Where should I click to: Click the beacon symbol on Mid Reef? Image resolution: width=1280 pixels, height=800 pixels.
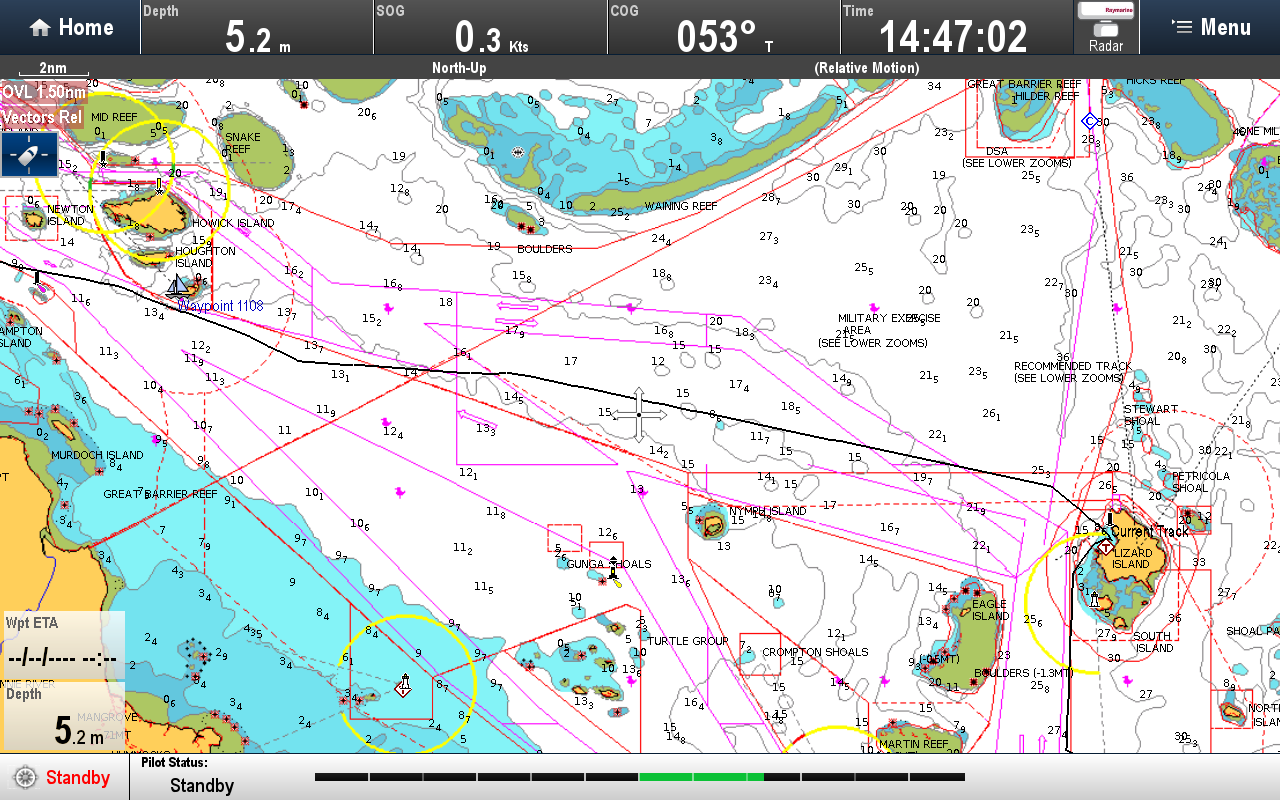(103, 160)
